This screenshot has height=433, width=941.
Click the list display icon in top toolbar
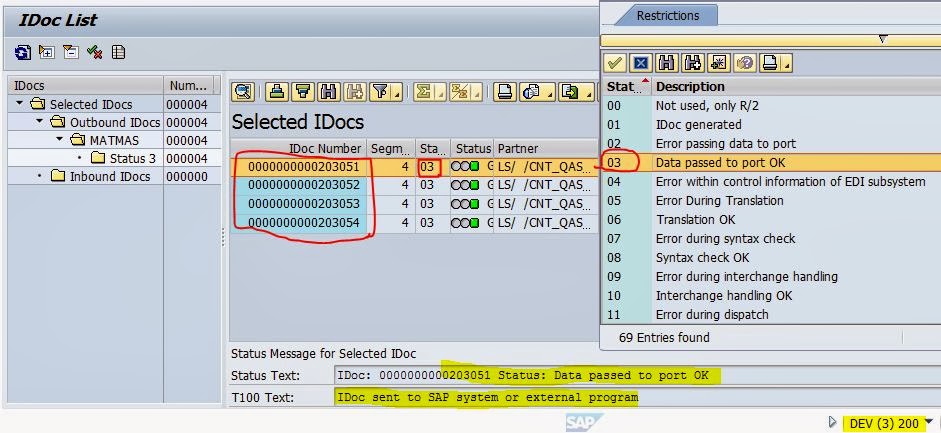click(x=119, y=52)
